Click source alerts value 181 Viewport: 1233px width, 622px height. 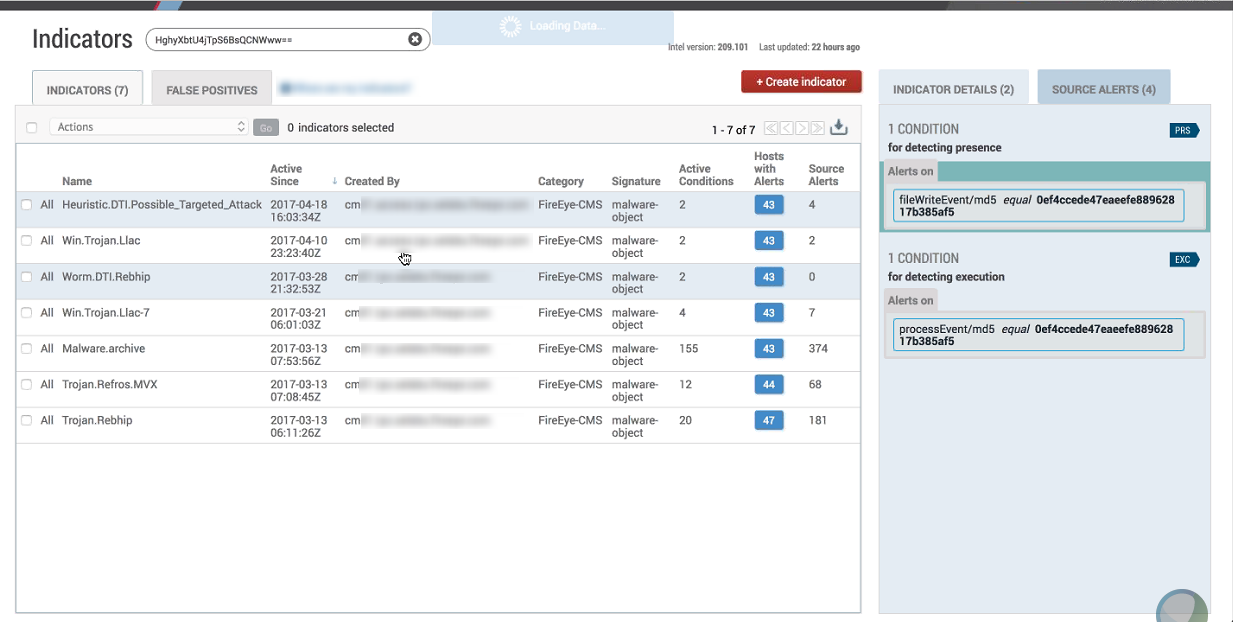pyautogui.click(x=818, y=421)
